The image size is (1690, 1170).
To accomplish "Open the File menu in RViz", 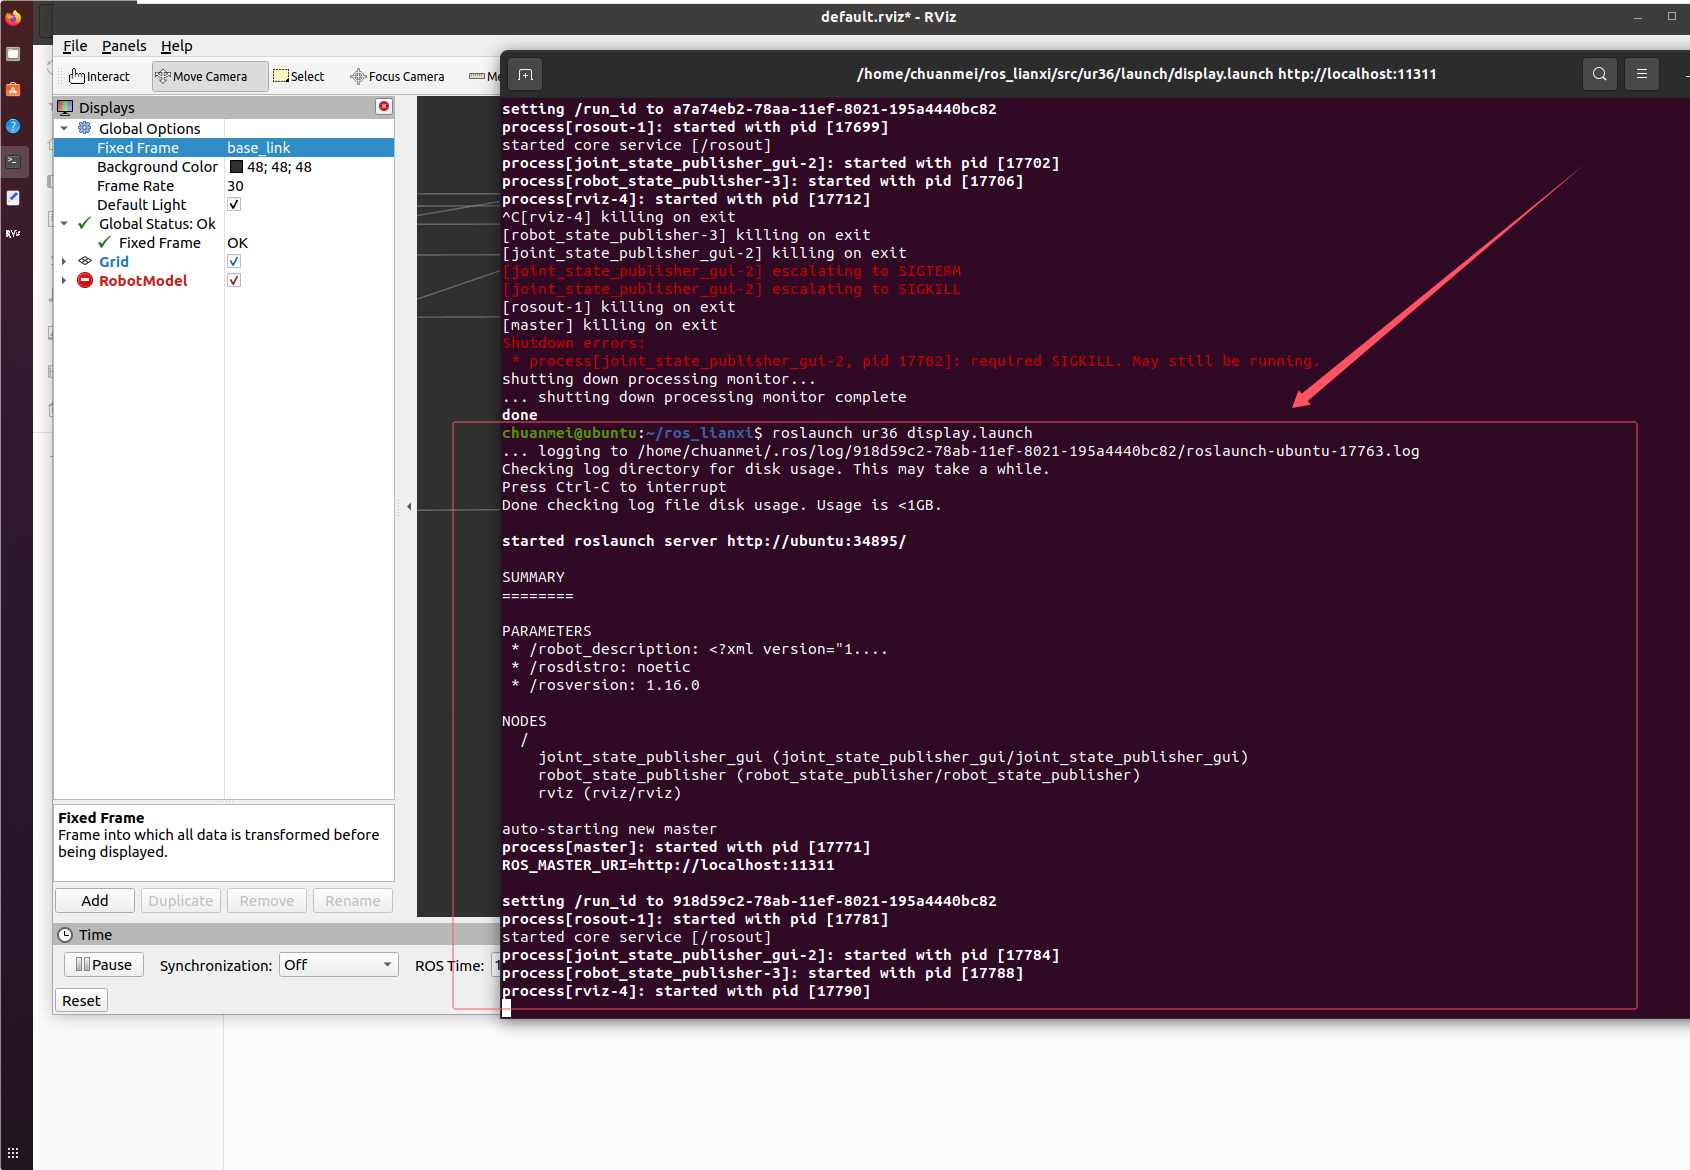I will coord(74,46).
